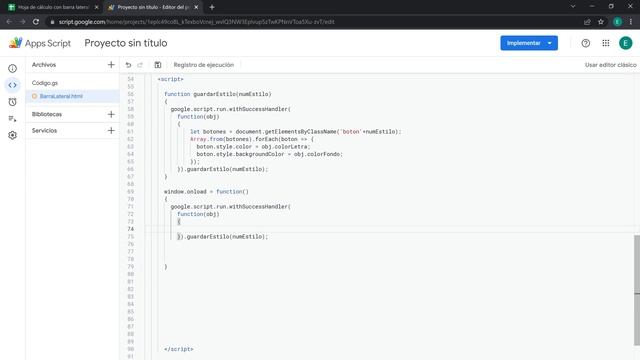Viewport: 640px width, 360px height.
Task: Click line number 69 in the gutter
Action: coord(131,191)
